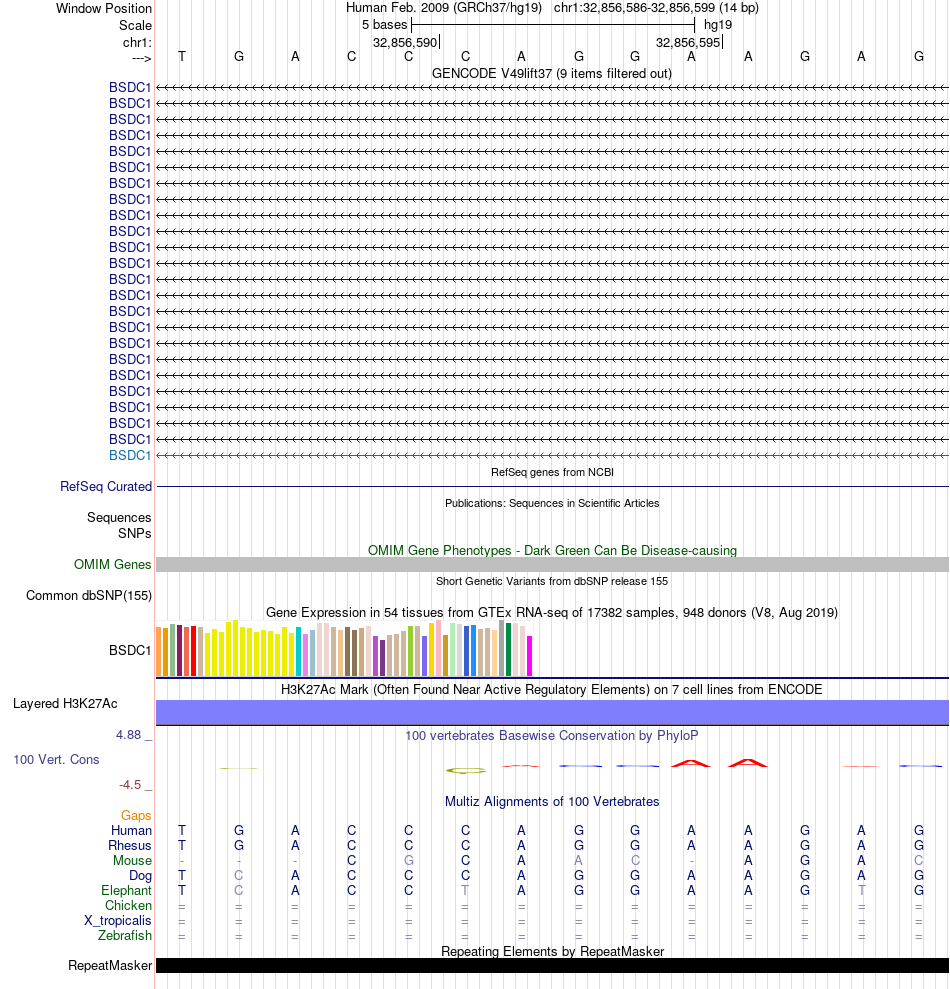The image size is (950, 989).
Task: Open the RefSeq genes from NCBI title
Action: coord(552,472)
